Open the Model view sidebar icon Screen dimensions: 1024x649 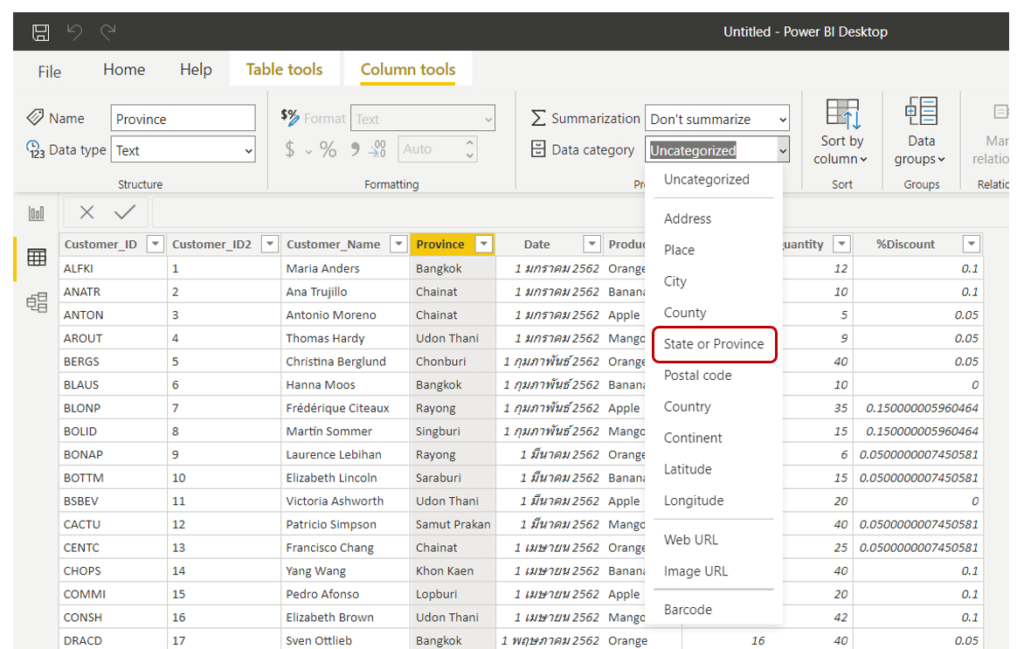37,302
